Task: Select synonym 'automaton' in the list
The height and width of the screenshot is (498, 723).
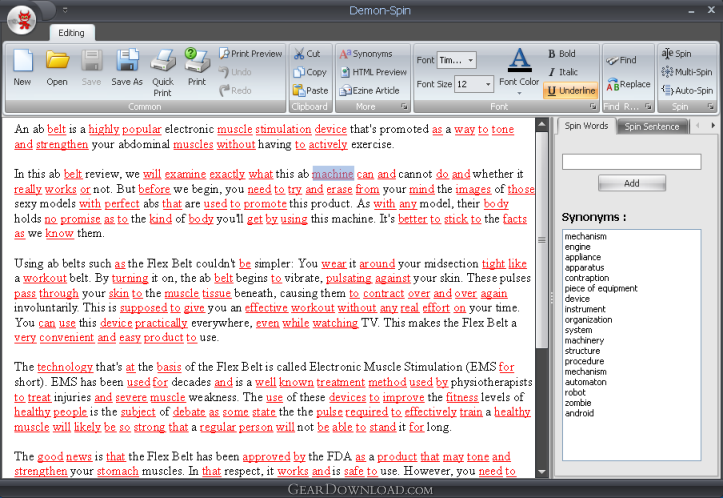Action: 586,382
